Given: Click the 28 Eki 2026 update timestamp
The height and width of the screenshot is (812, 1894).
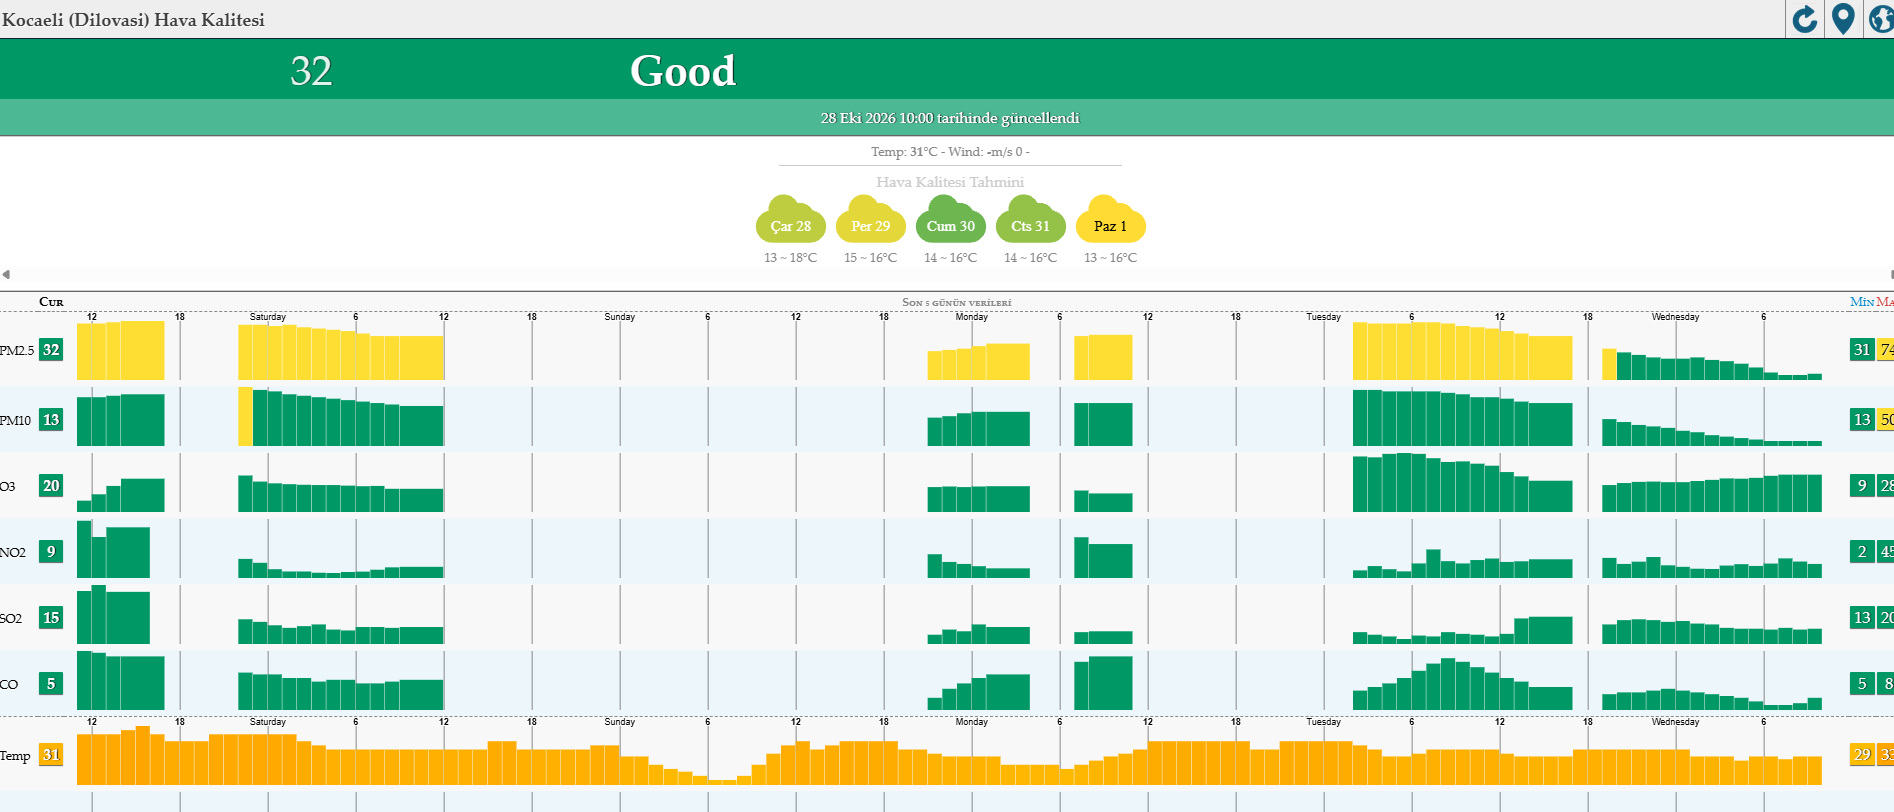Looking at the screenshot, I should 950,118.
